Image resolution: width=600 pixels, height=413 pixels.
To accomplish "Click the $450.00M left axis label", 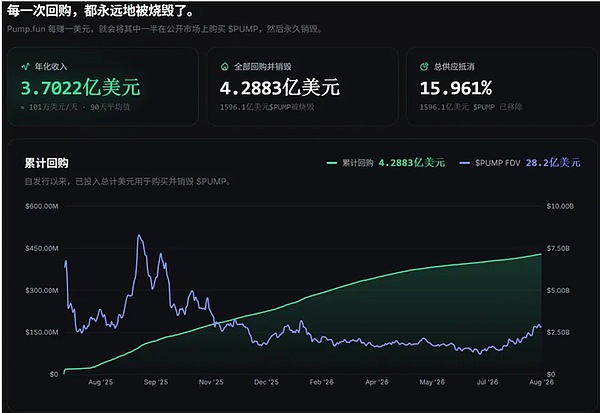I will (x=42, y=248).
